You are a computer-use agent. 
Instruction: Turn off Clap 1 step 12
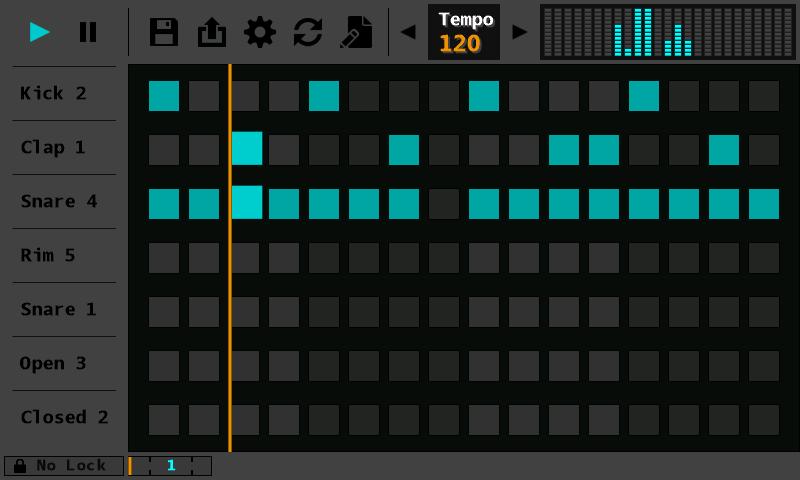[604, 150]
